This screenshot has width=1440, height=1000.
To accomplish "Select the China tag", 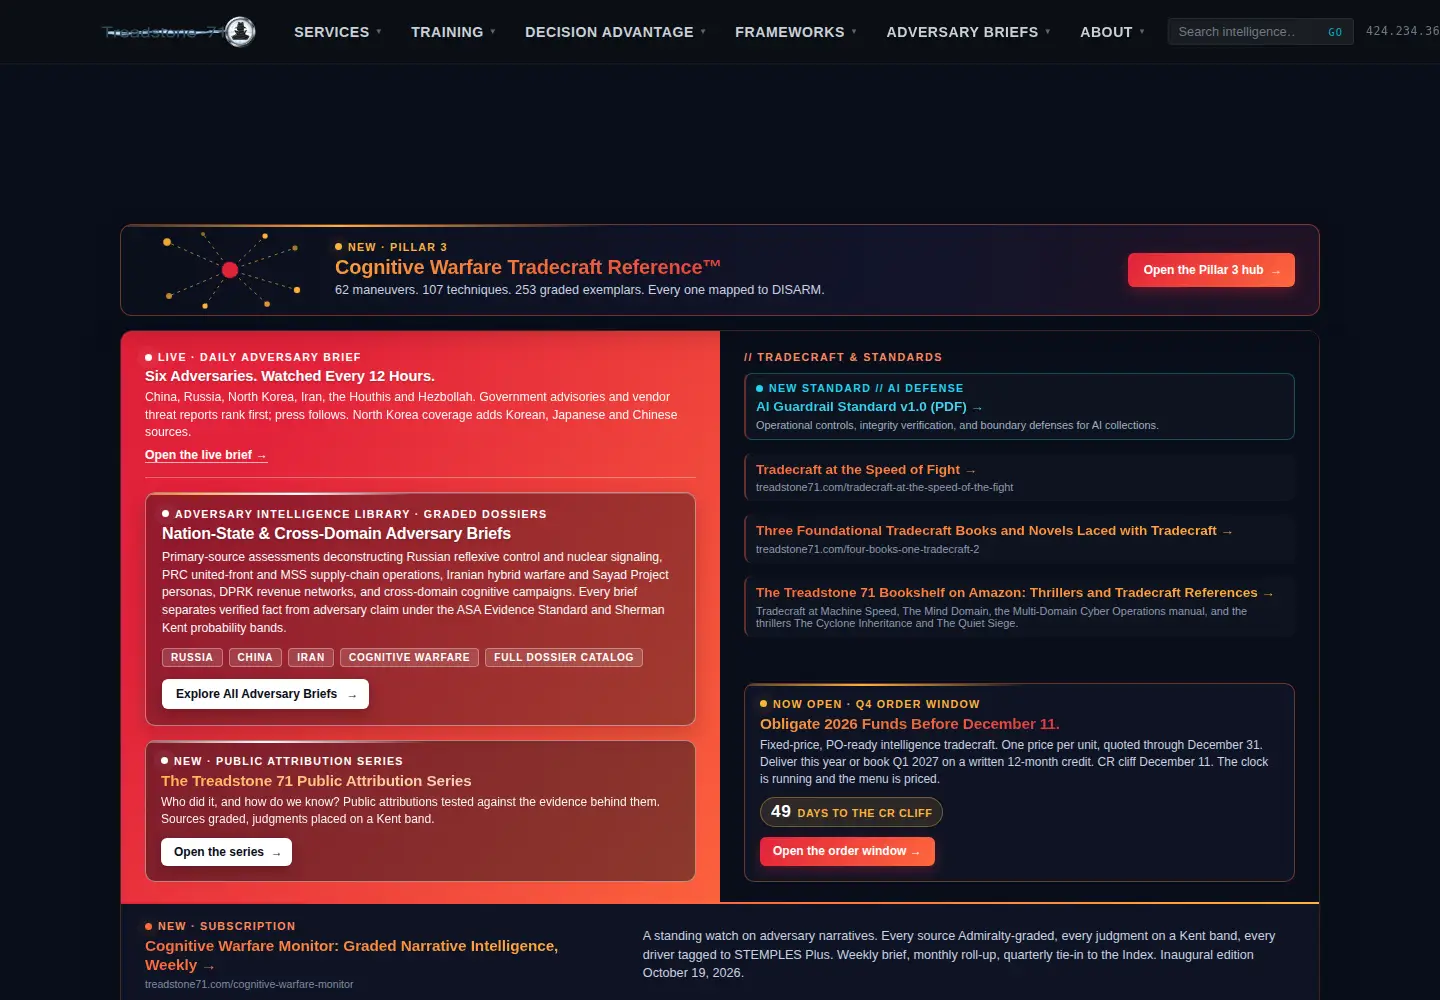I will 255,657.
